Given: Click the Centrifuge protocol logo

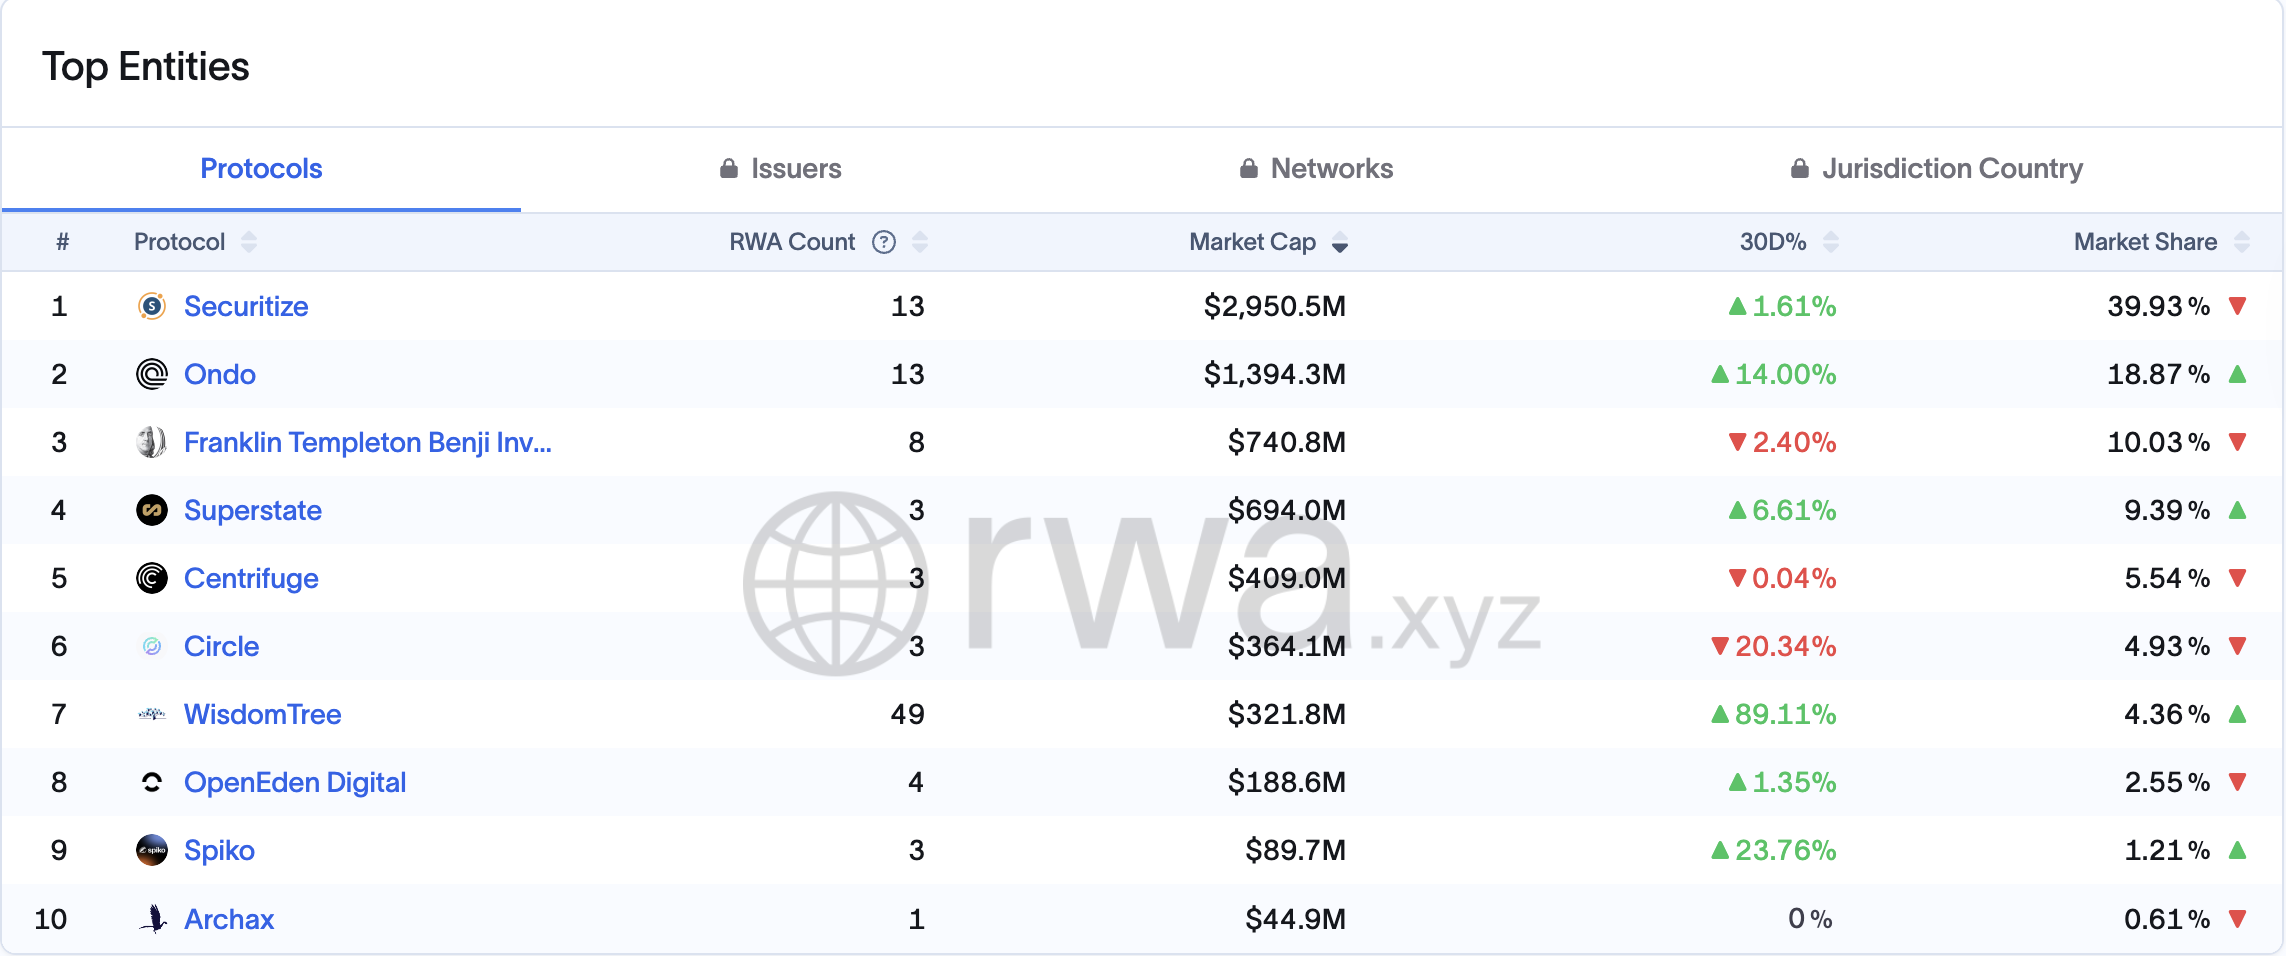Looking at the screenshot, I should (x=151, y=578).
